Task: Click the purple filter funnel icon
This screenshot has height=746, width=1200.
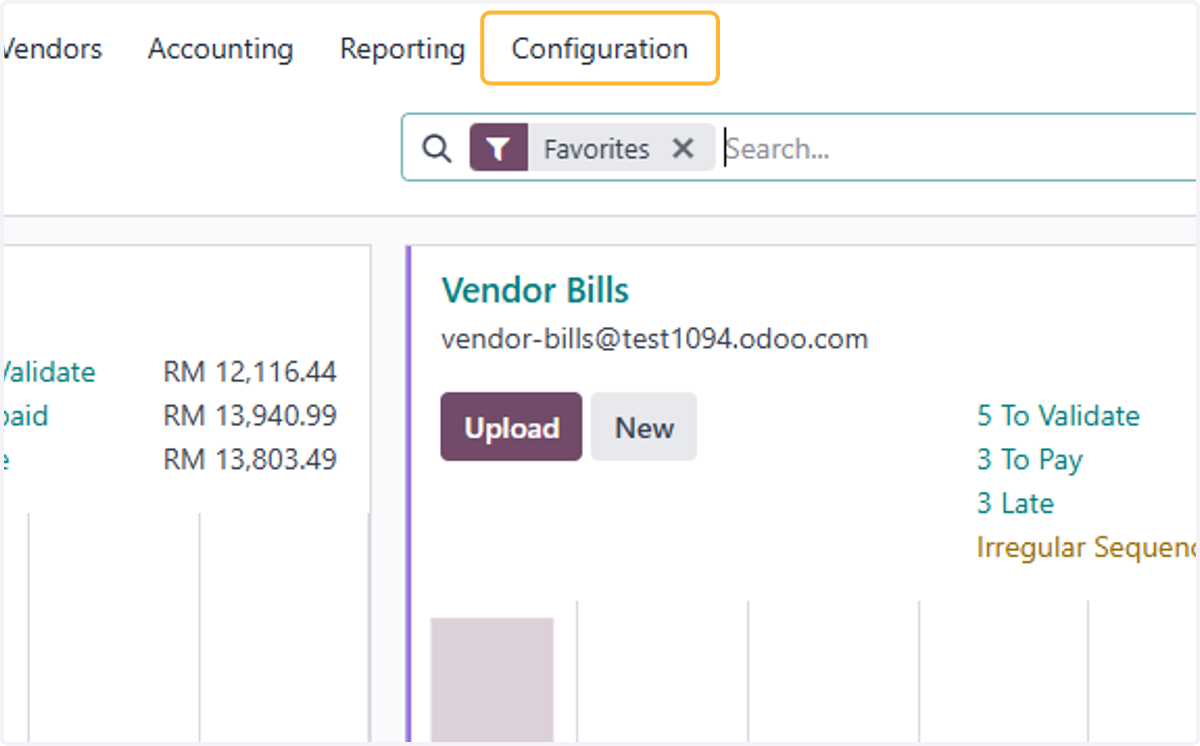Action: (x=498, y=149)
